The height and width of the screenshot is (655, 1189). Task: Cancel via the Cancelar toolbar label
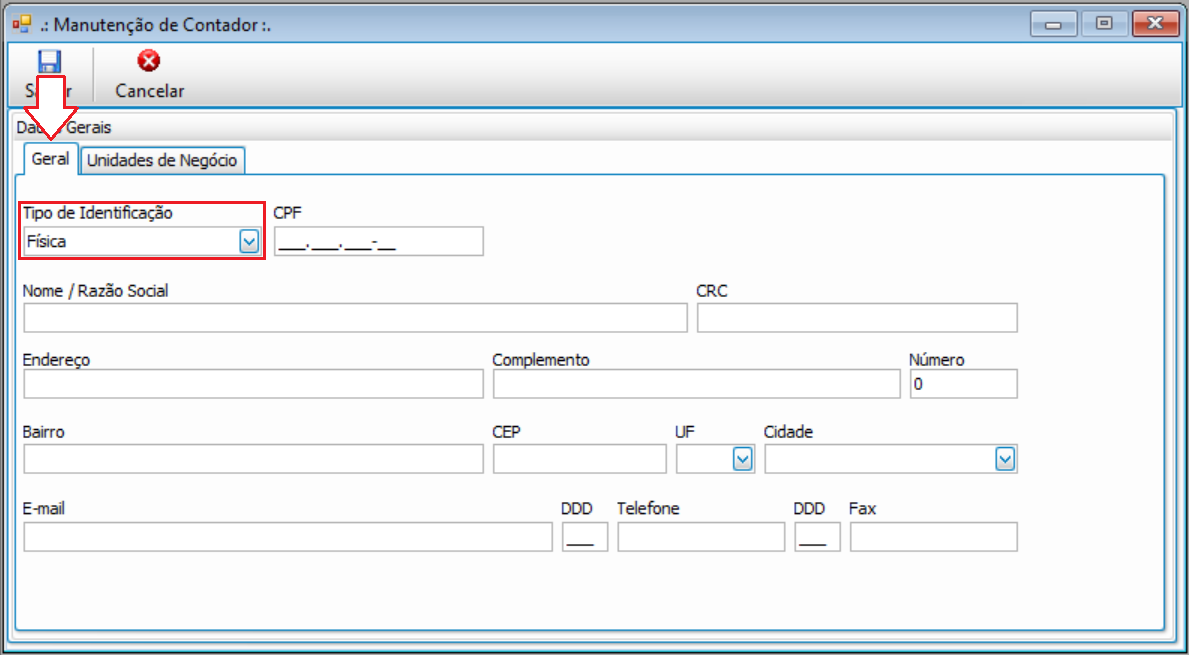(x=149, y=91)
